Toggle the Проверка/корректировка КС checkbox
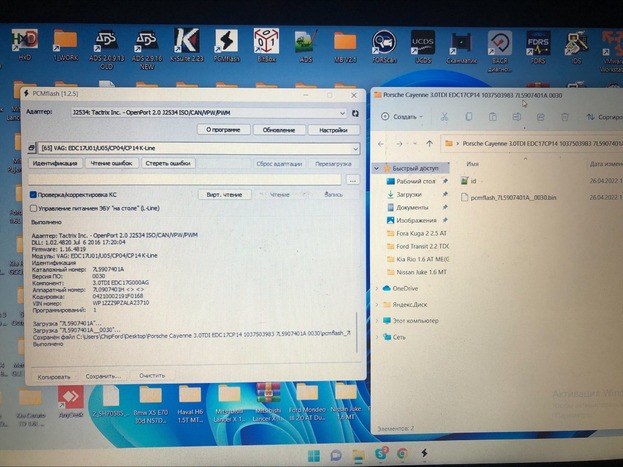Image resolution: width=623 pixels, height=467 pixels. coord(33,194)
